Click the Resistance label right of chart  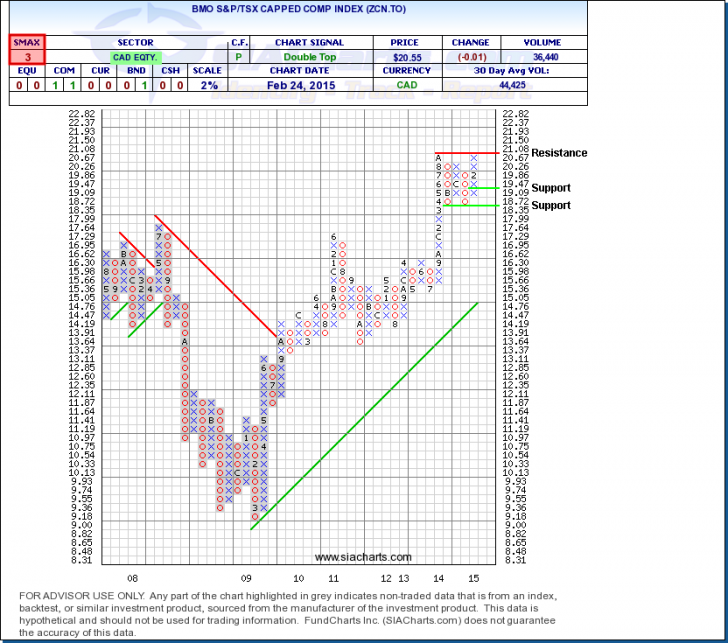point(559,153)
